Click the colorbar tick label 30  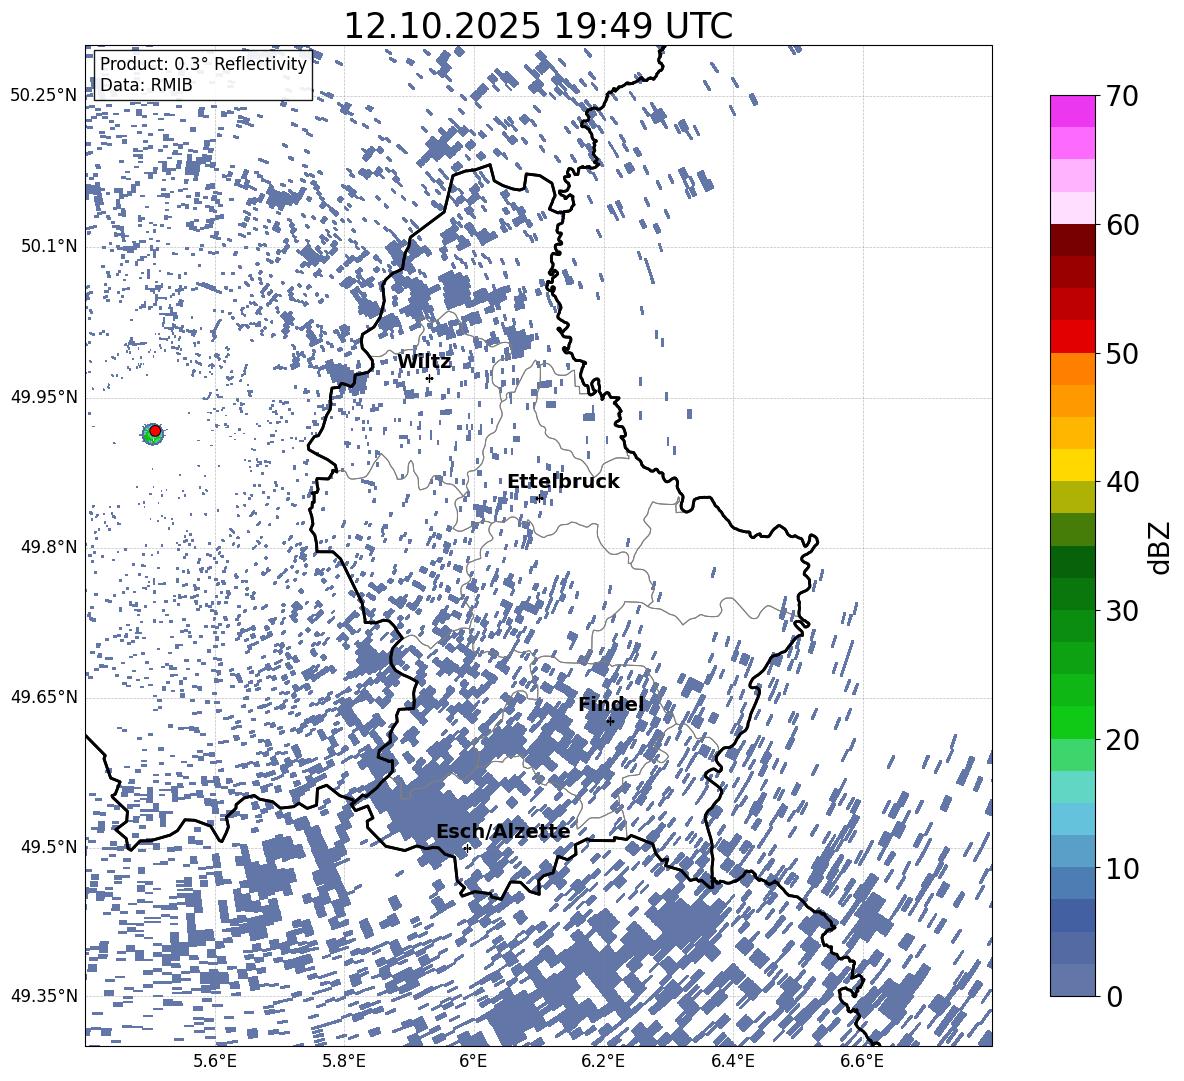point(1122,611)
